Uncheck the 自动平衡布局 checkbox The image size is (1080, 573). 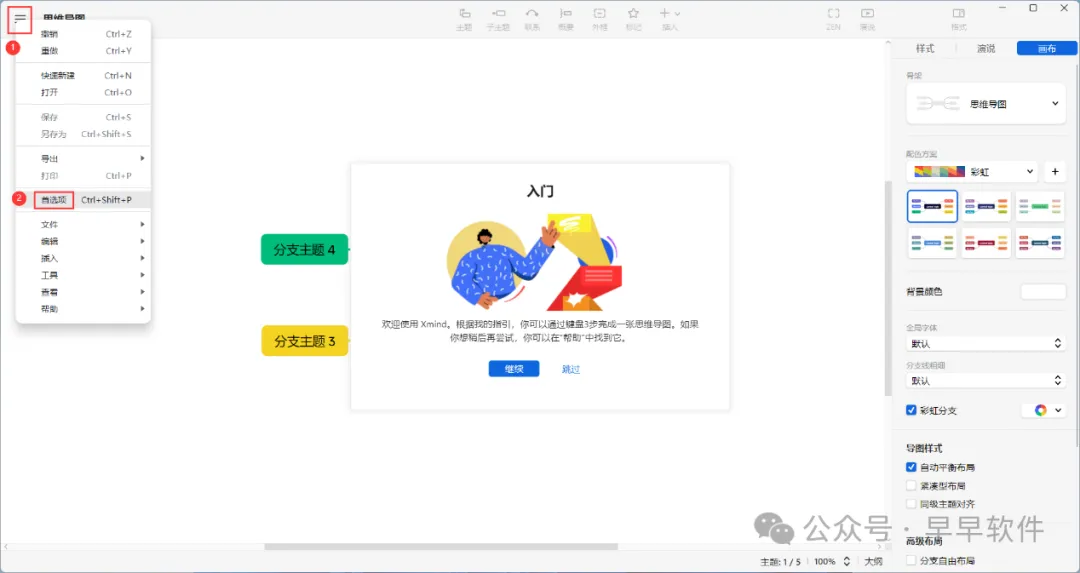911,467
